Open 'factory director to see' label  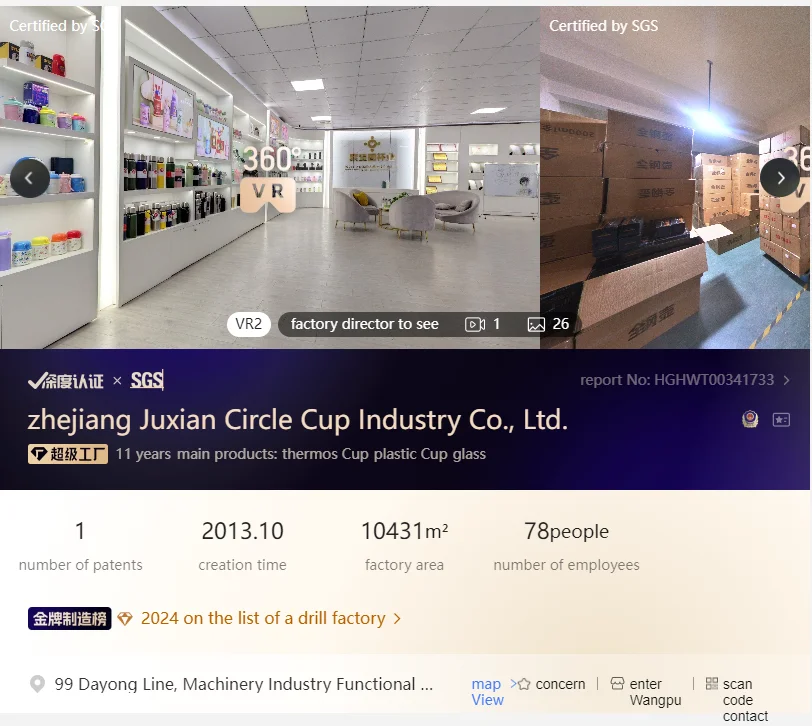point(365,324)
